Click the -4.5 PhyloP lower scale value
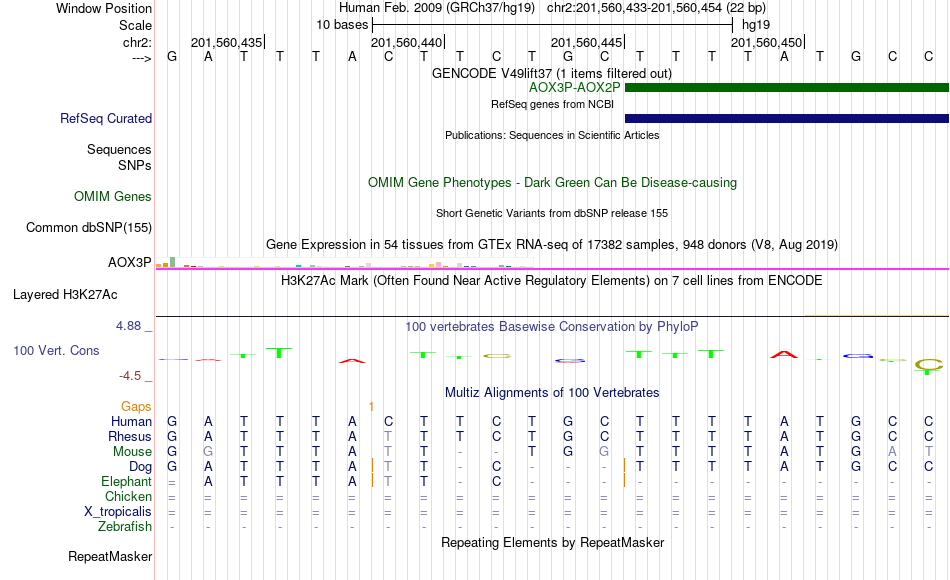Screen dimensions: 950x580 (x=130, y=376)
